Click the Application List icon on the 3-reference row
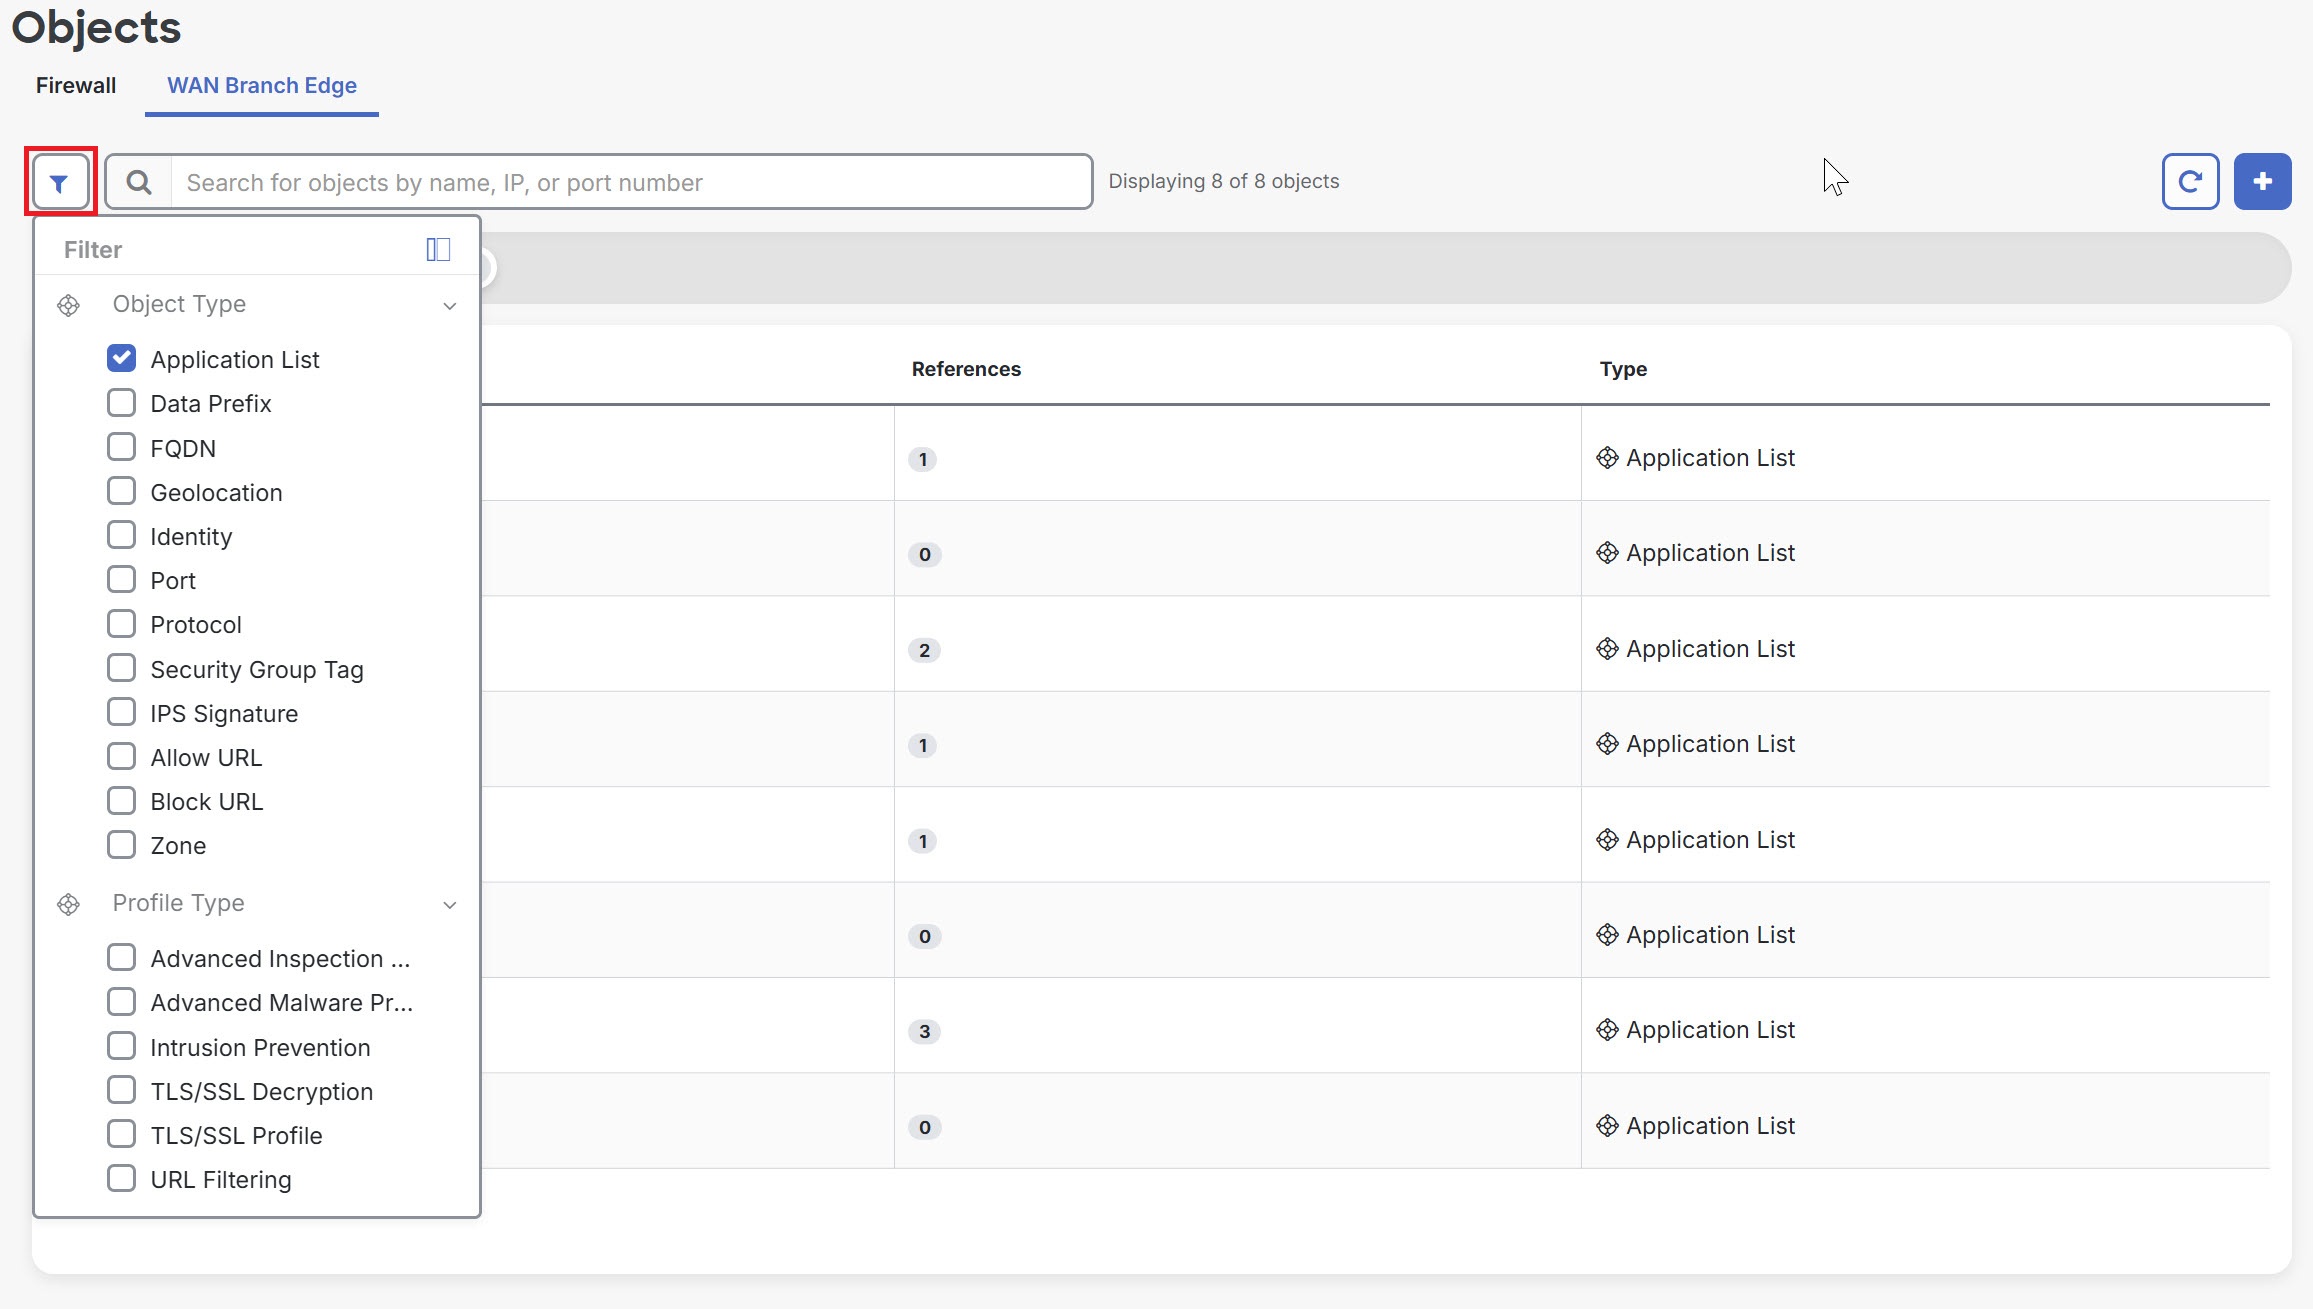Image resolution: width=2313 pixels, height=1309 pixels. 1607,1029
